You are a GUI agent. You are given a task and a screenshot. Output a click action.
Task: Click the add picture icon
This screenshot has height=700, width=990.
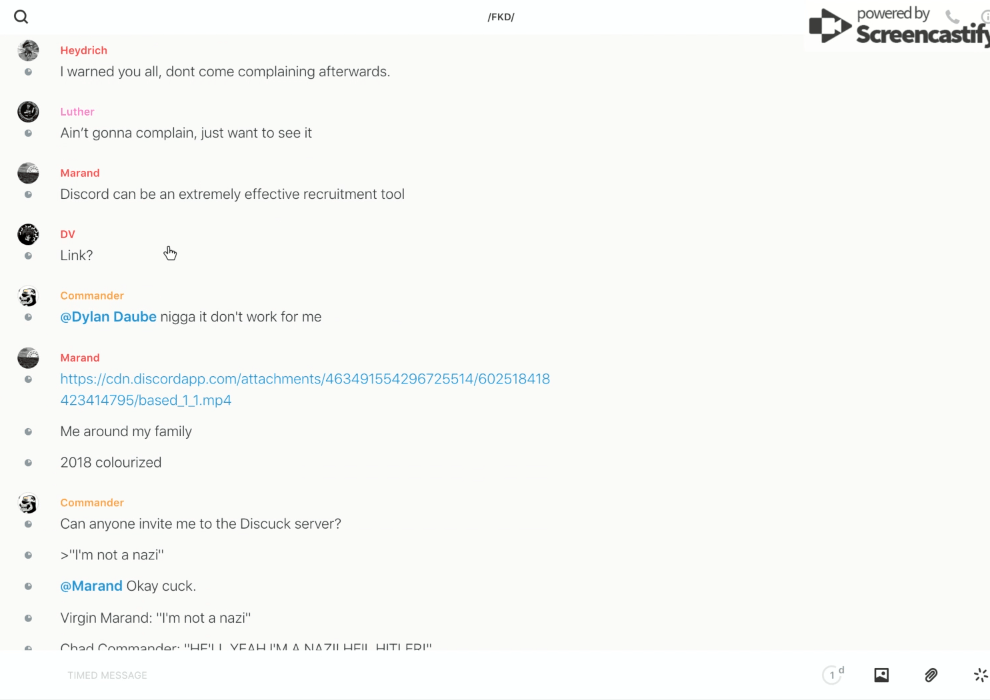click(881, 675)
